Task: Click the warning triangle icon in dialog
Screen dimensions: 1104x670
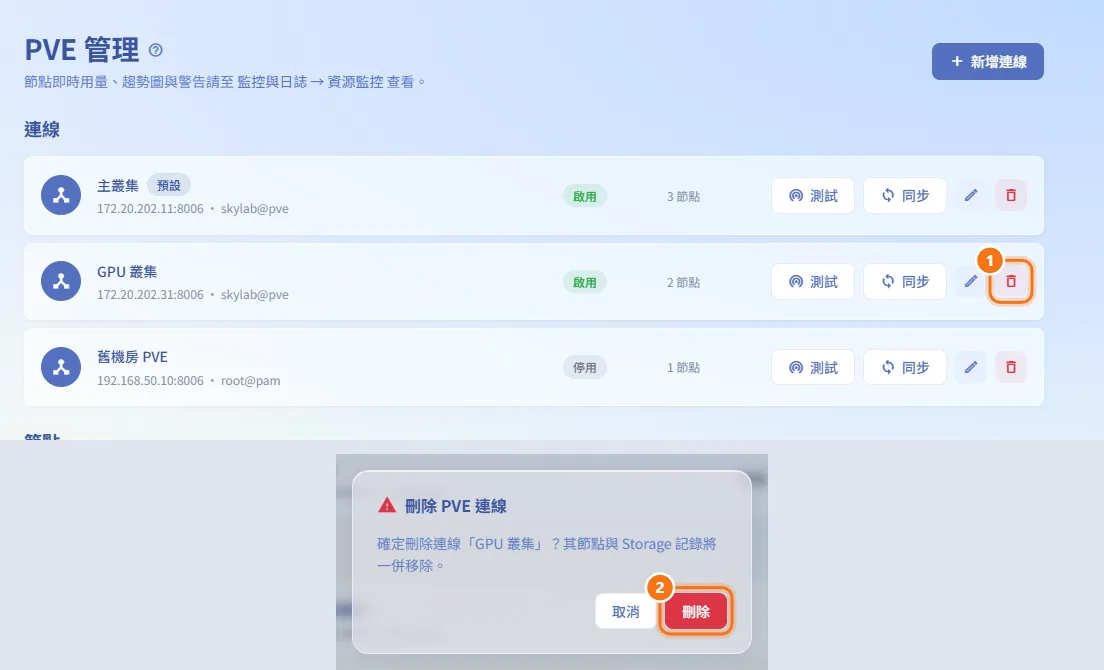Action: point(387,505)
